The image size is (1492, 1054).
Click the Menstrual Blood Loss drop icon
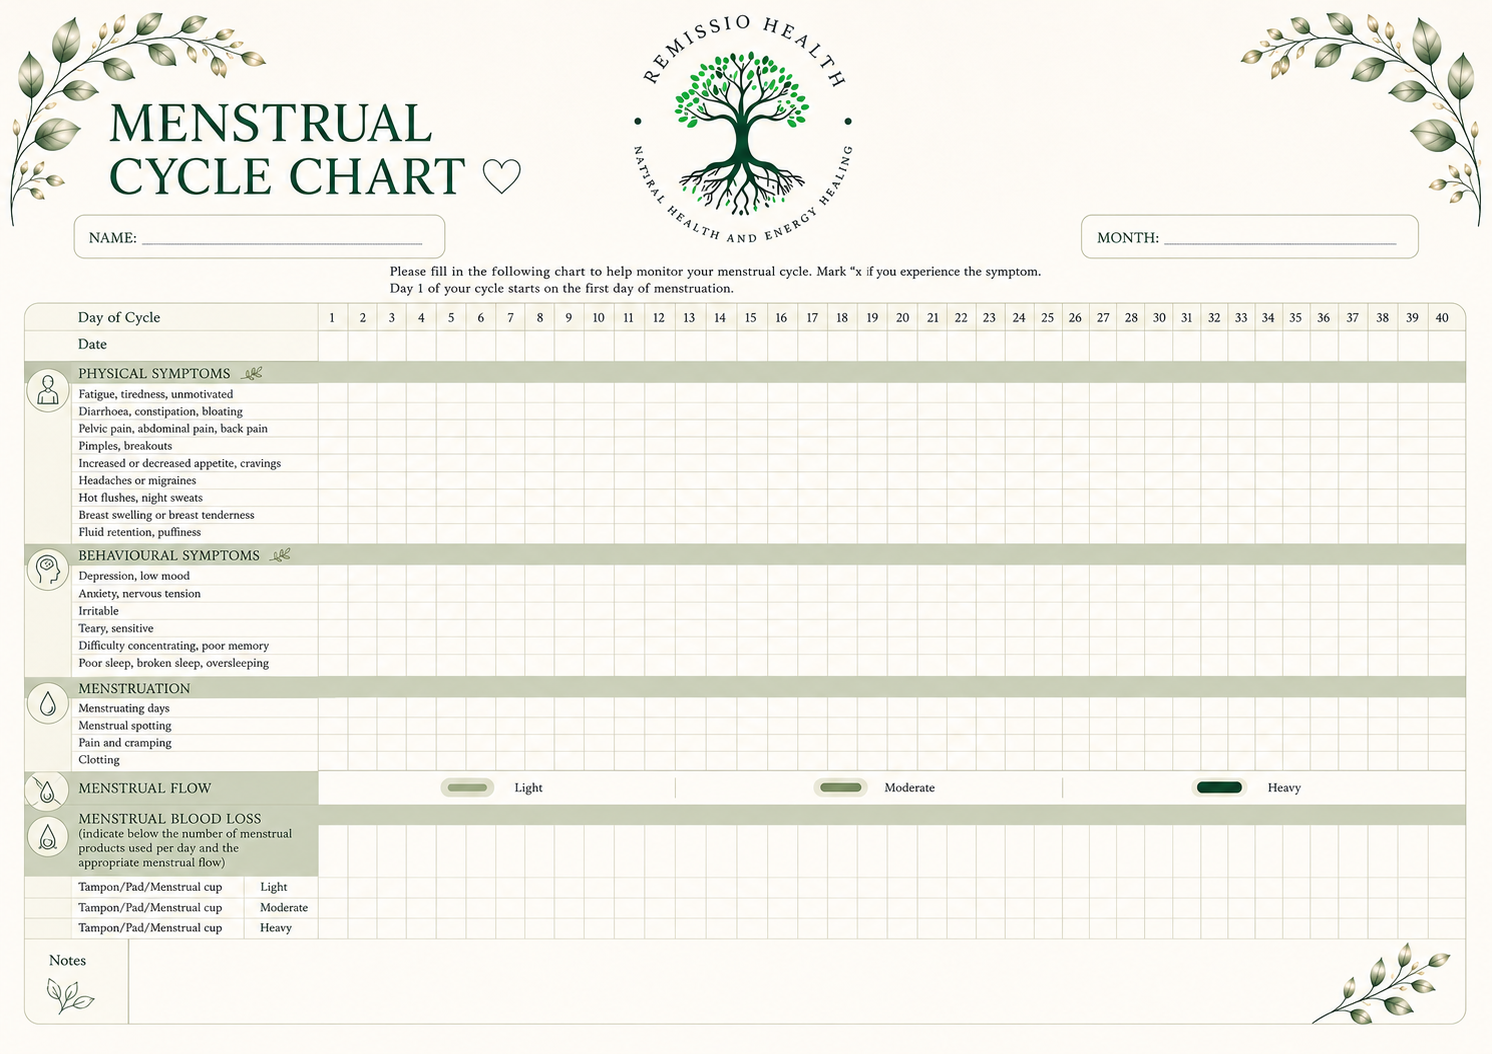click(x=47, y=836)
